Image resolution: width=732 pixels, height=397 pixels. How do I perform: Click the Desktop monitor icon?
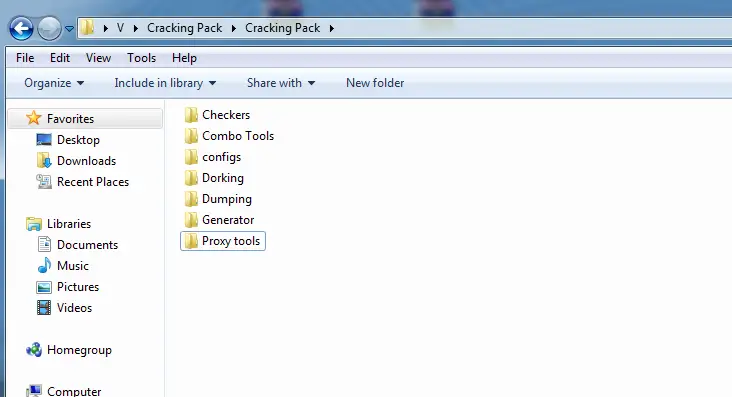click(44, 140)
